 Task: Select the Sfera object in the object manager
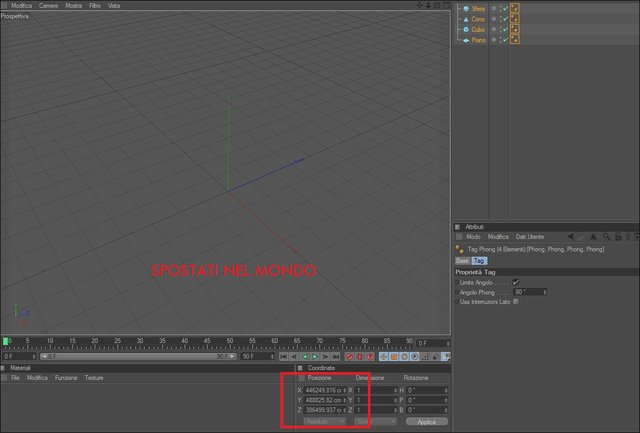pyautogui.click(x=478, y=9)
